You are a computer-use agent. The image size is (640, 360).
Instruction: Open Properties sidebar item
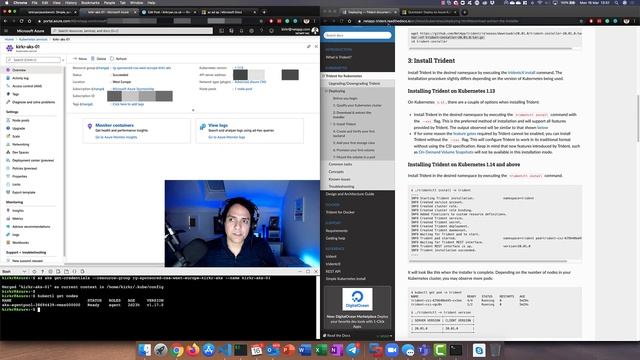click(x=20, y=176)
